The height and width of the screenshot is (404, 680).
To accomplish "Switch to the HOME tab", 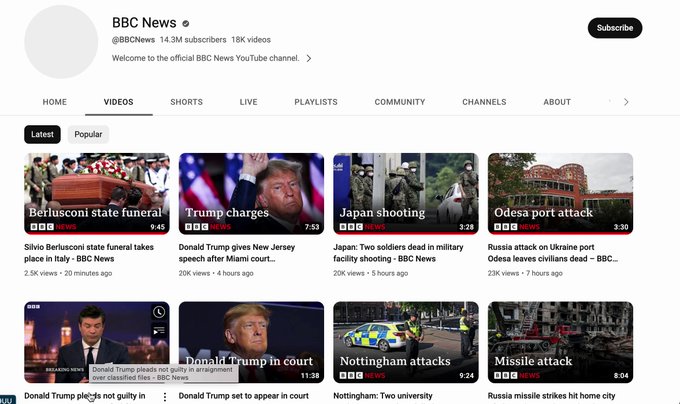I will (x=55, y=102).
